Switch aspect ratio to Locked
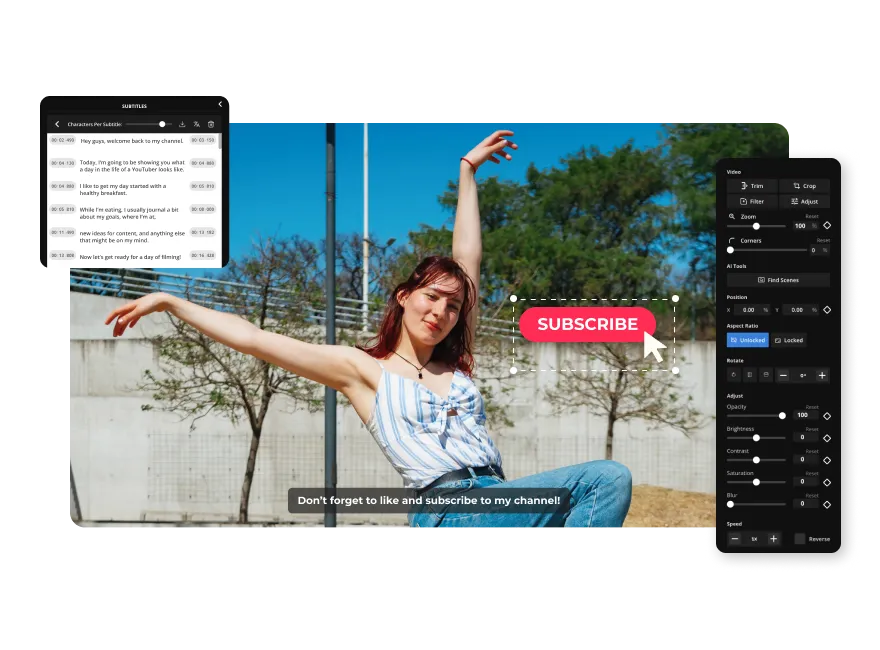This screenshot has height=650, width=880. (789, 340)
